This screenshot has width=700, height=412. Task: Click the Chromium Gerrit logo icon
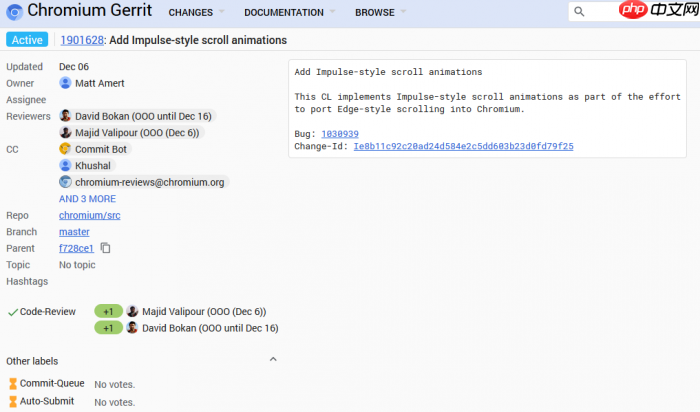click(x=13, y=12)
